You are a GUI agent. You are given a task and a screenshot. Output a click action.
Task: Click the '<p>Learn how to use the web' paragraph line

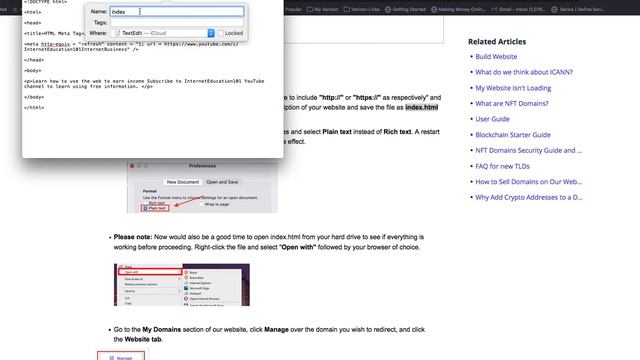click(x=144, y=84)
